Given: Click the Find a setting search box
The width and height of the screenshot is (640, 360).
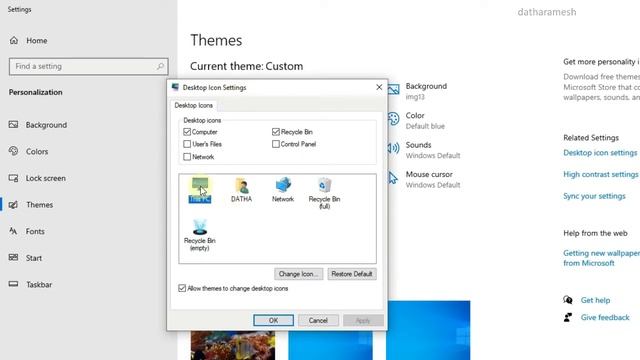Looking at the screenshot, I should pos(89,66).
